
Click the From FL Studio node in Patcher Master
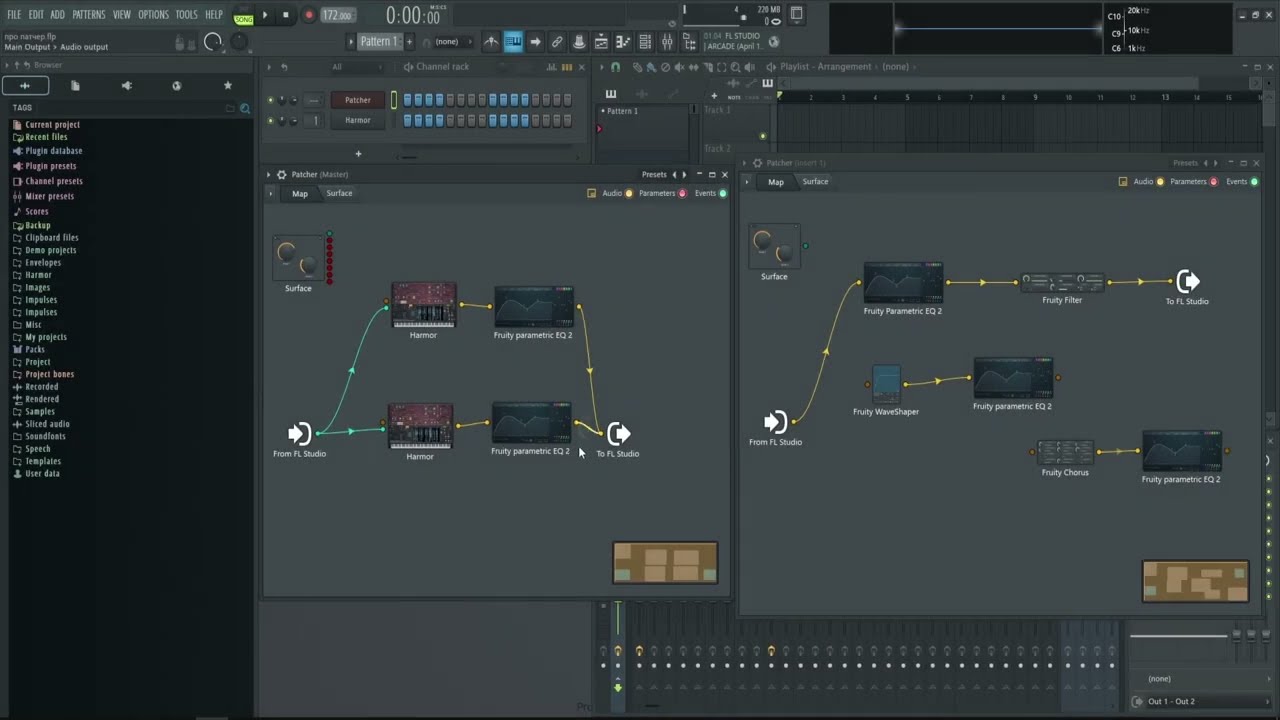click(299, 433)
